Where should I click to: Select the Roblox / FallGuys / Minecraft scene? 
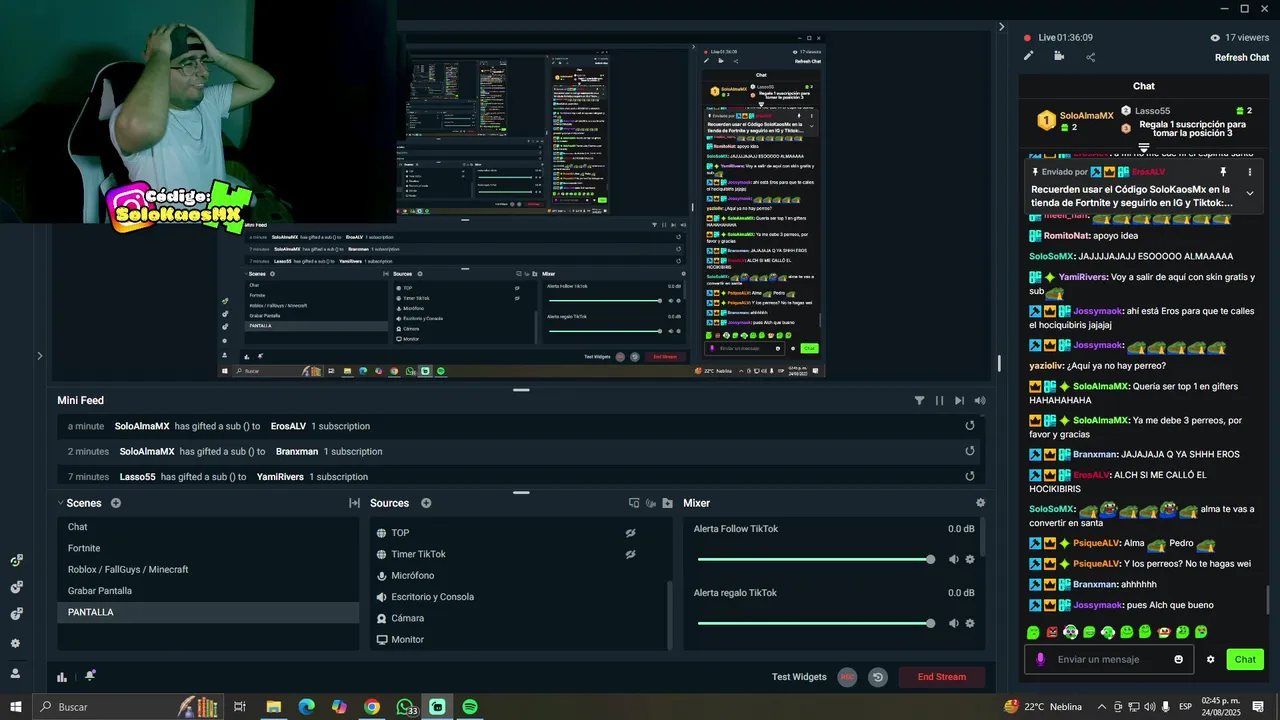coord(208,569)
